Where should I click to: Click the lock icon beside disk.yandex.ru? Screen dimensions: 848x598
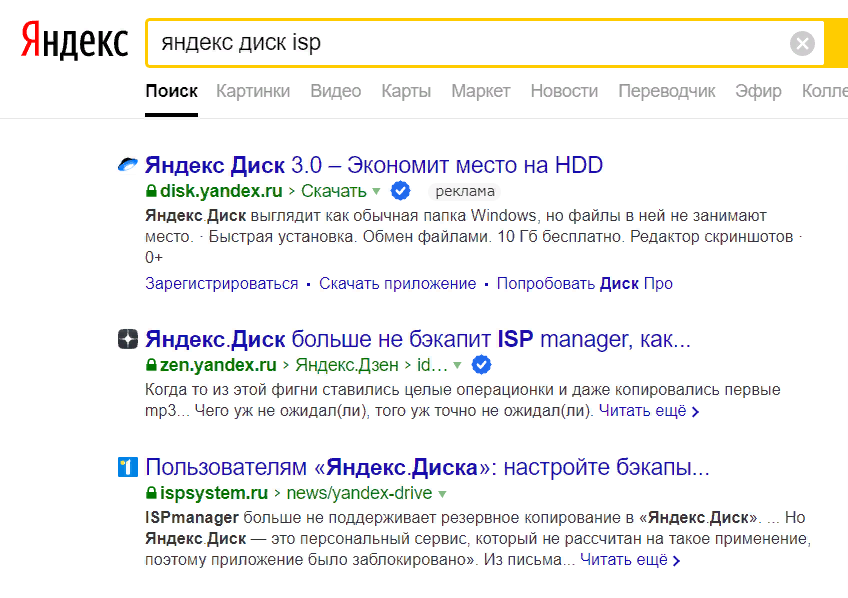tap(151, 191)
